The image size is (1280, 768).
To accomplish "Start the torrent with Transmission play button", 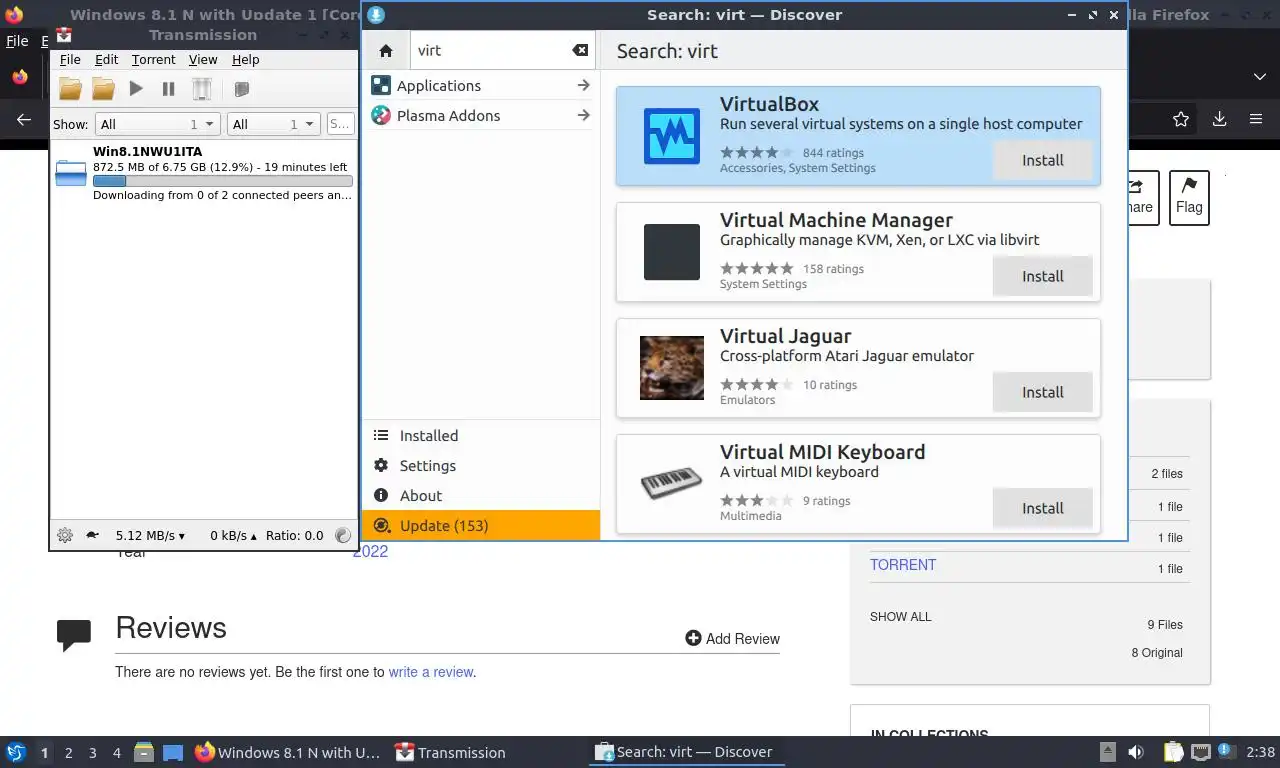I will 136,89.
